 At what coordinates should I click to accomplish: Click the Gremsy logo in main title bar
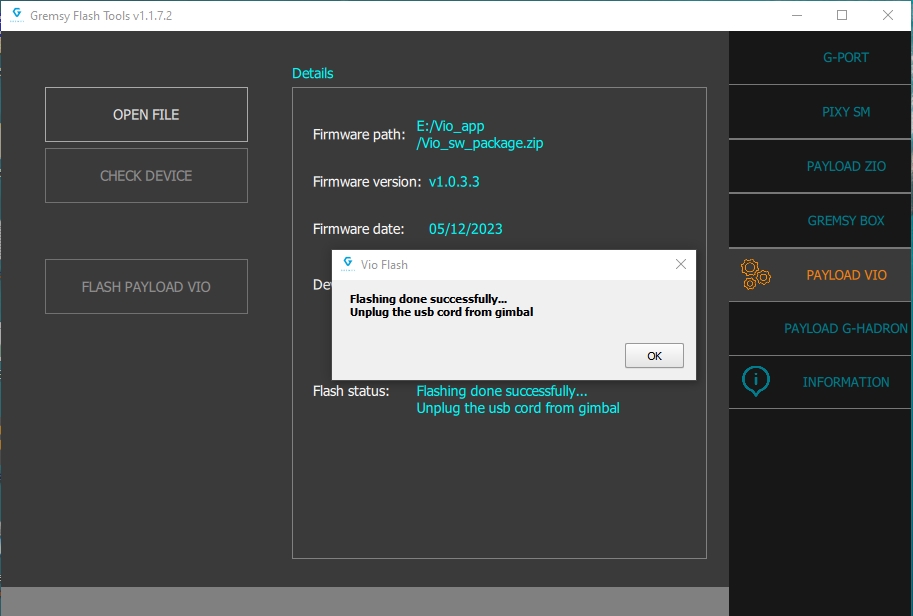pyautogui.click(x=17, y=15)
